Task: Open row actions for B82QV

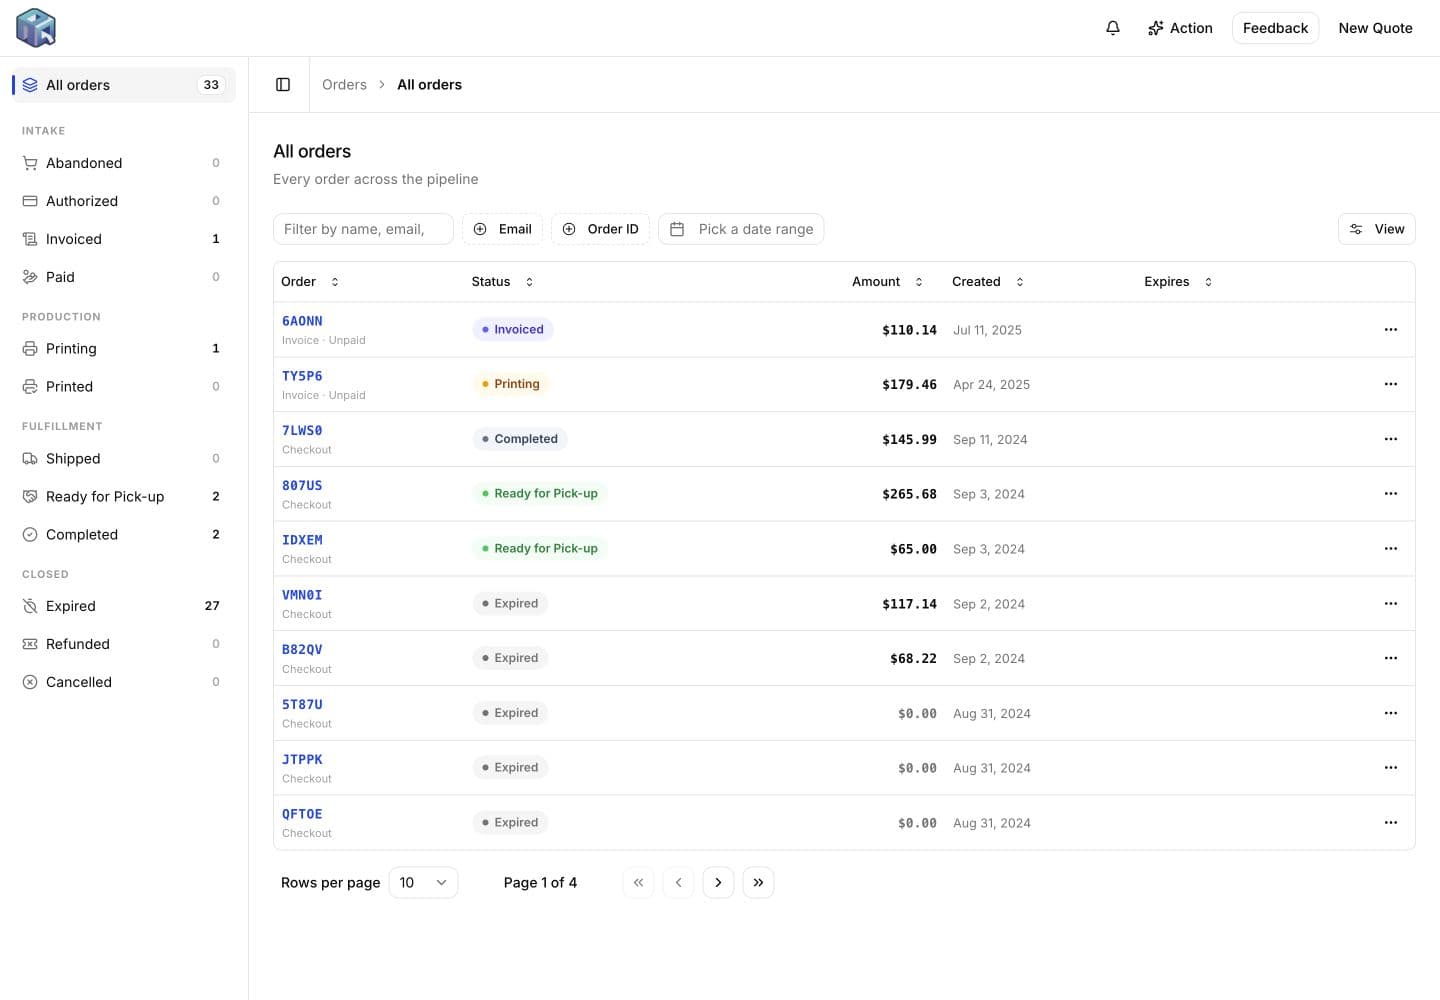Action: pos(1391,658)
